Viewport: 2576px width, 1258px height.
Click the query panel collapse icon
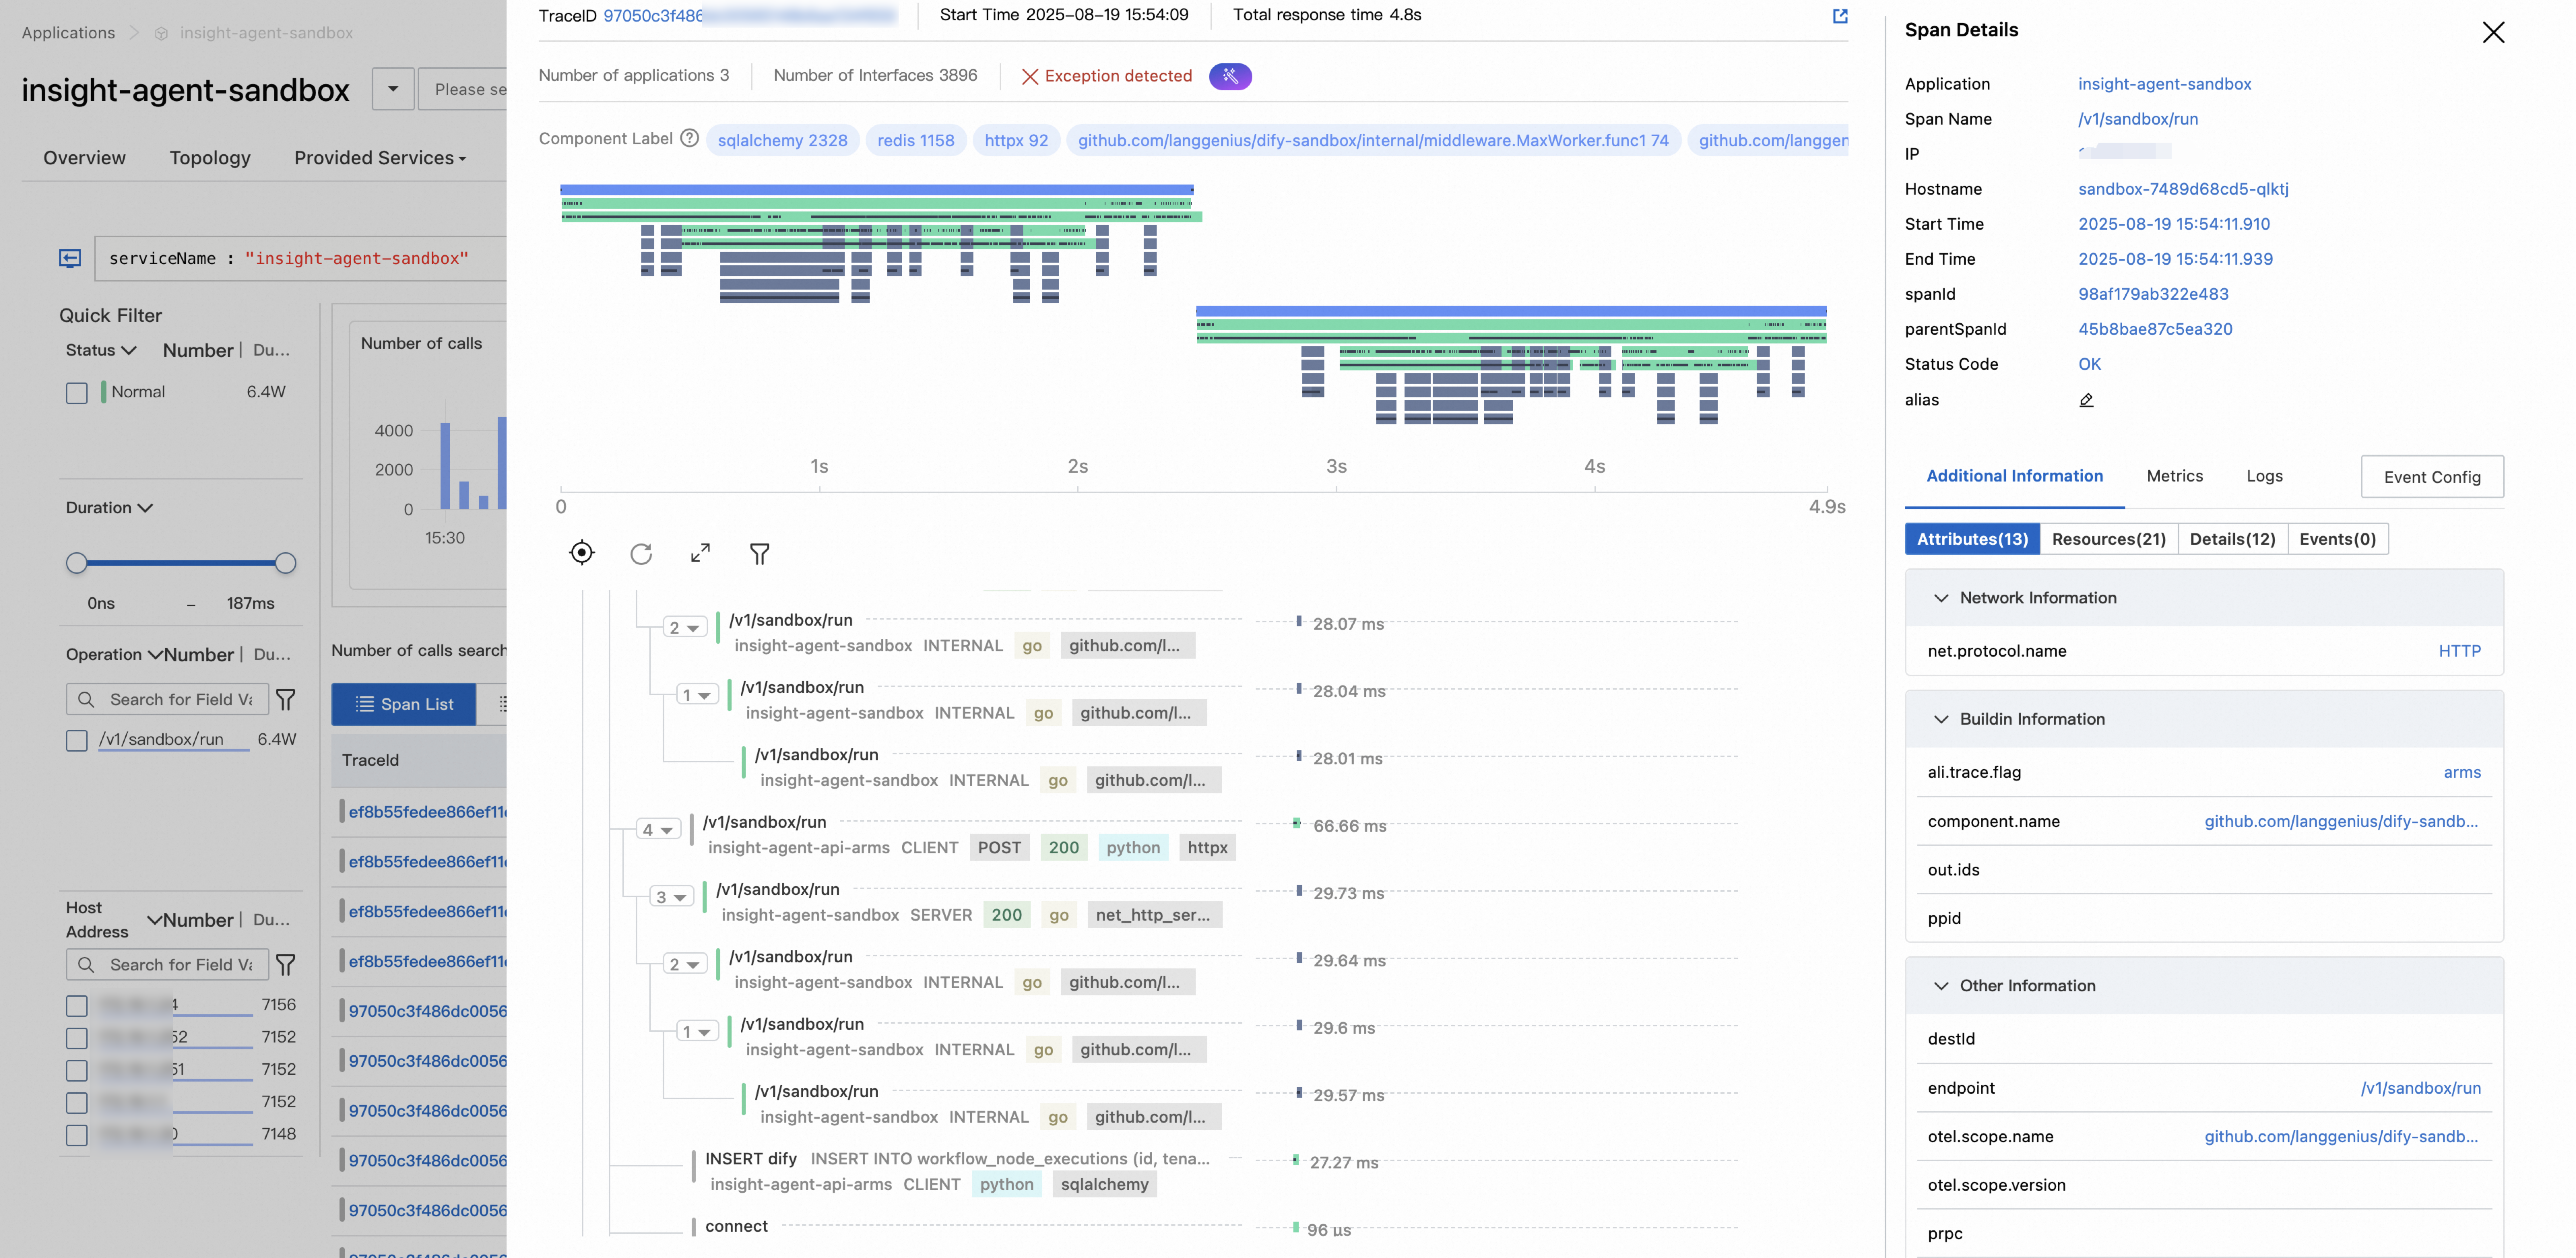coord(70,258)
